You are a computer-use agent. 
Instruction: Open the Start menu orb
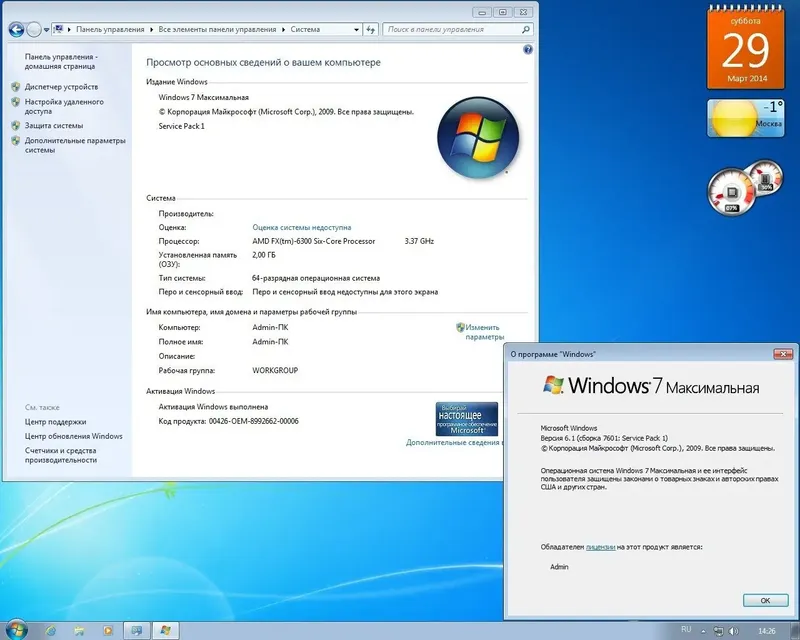point(17,630)
